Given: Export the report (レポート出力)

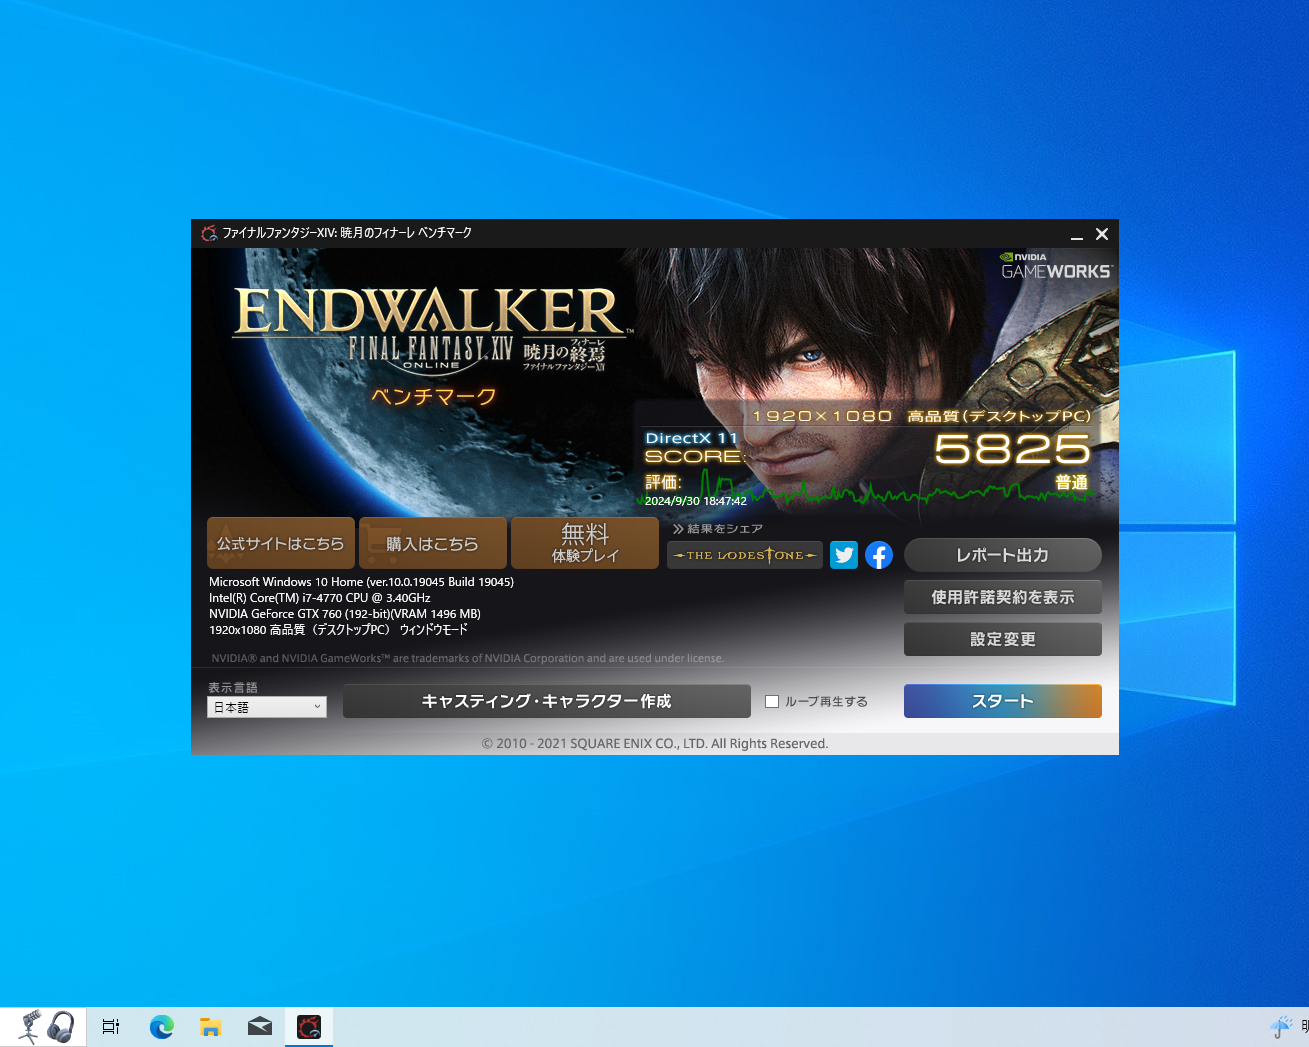Looking at the screenshot, I should pos(1003,555).
